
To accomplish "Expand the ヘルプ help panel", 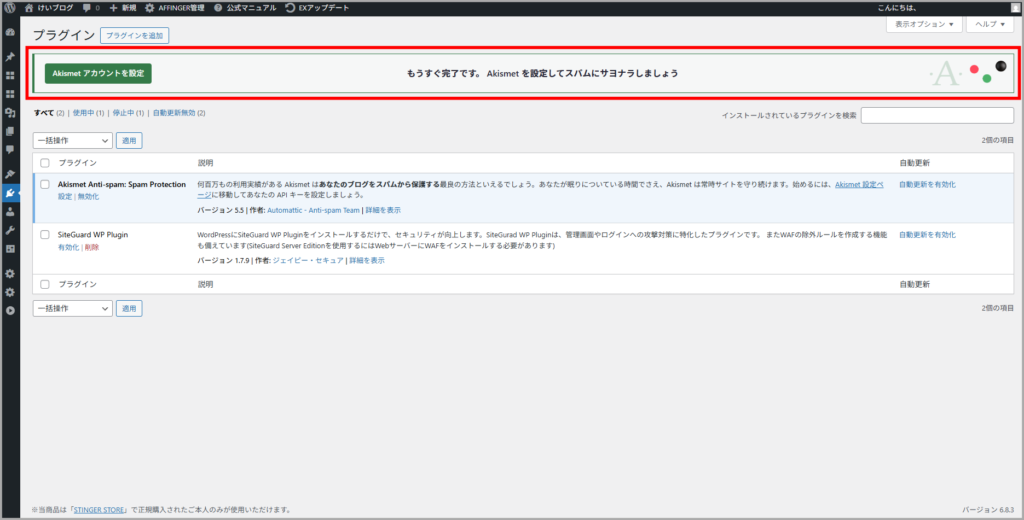I will [989, 24].
